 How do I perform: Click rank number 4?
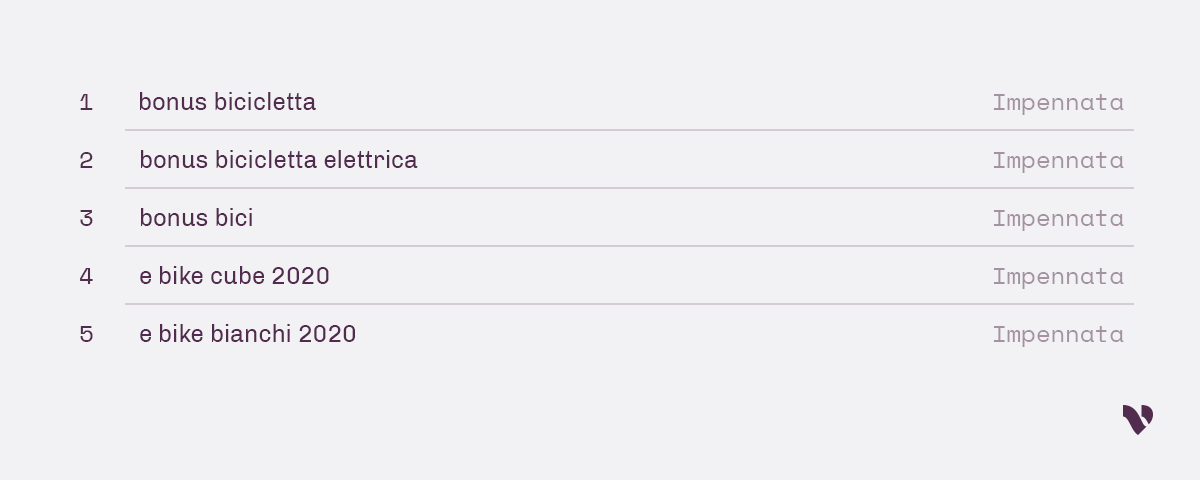pyautogui.click(x=86, y=276)
